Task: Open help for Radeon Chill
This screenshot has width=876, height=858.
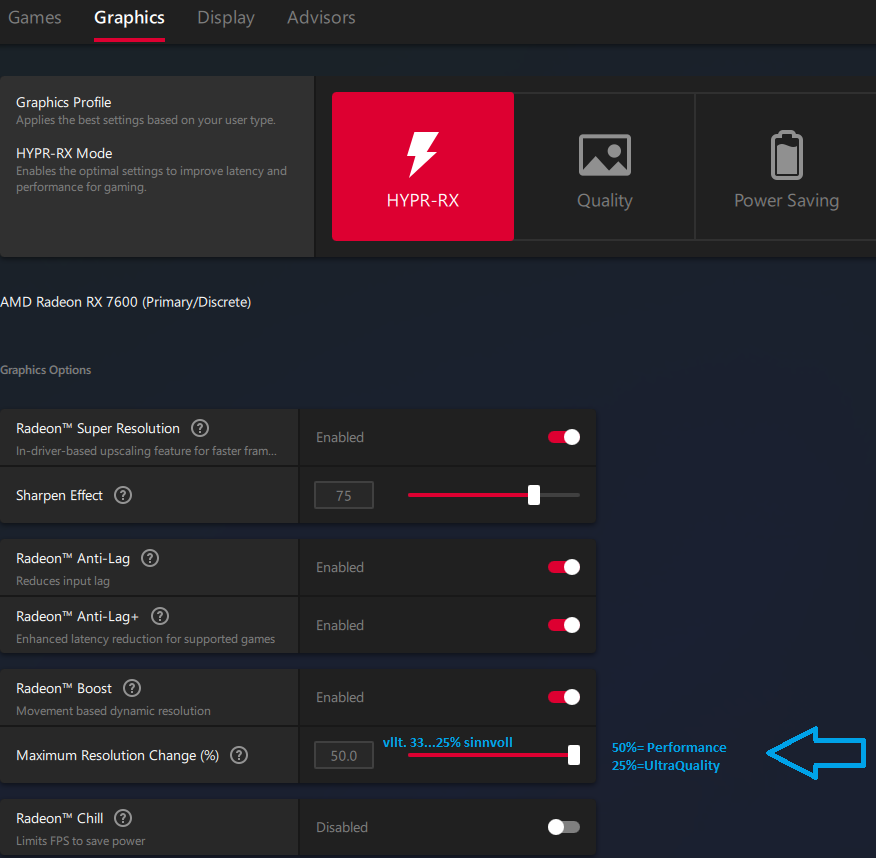Action: click(x=123, y=818)
